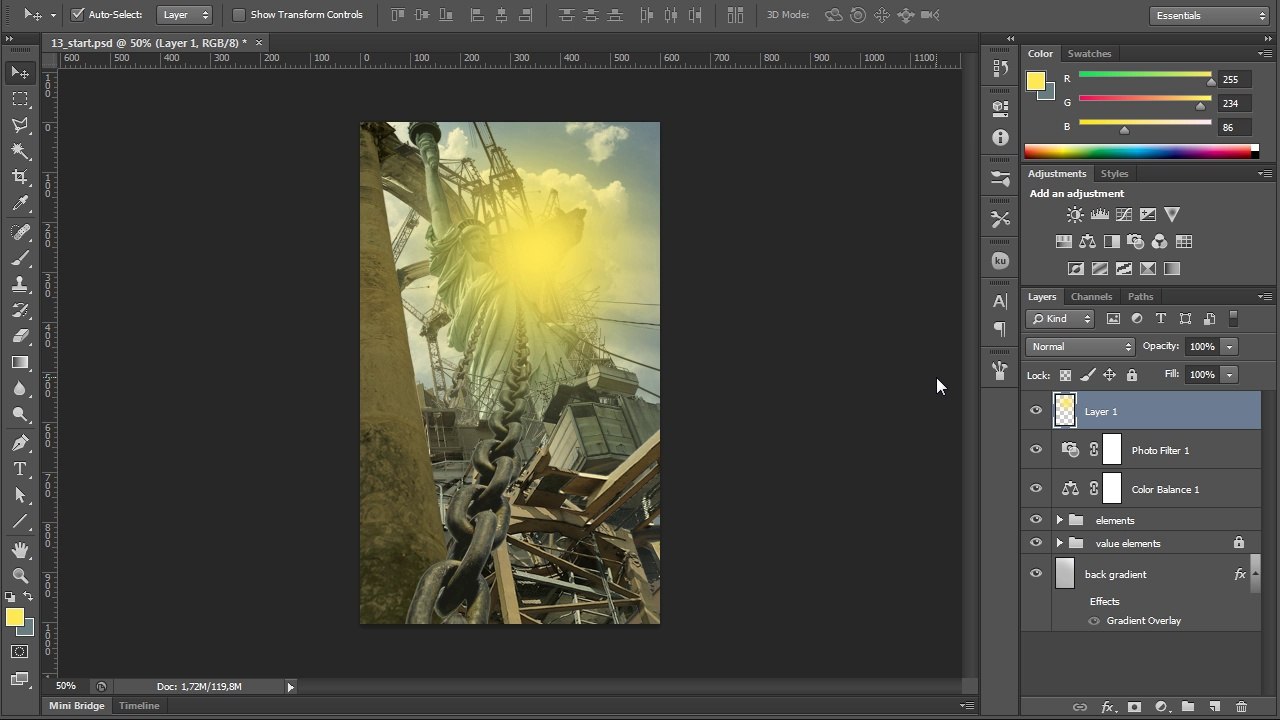Screen dimensions: 1280x720
Task: Open the layer filter Kind dropdown
Action: 1060,319
